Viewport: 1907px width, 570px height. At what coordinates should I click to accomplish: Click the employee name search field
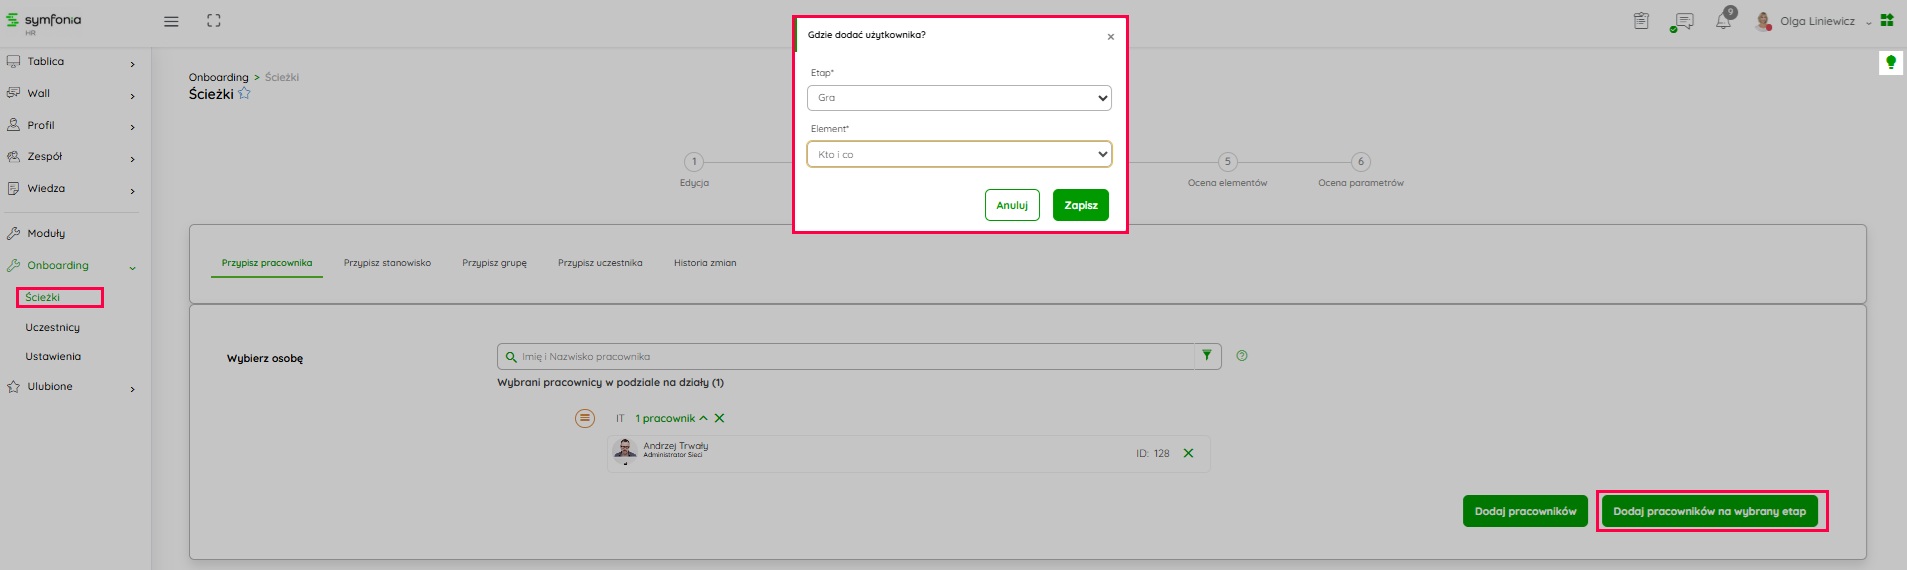tap(850, 357)
